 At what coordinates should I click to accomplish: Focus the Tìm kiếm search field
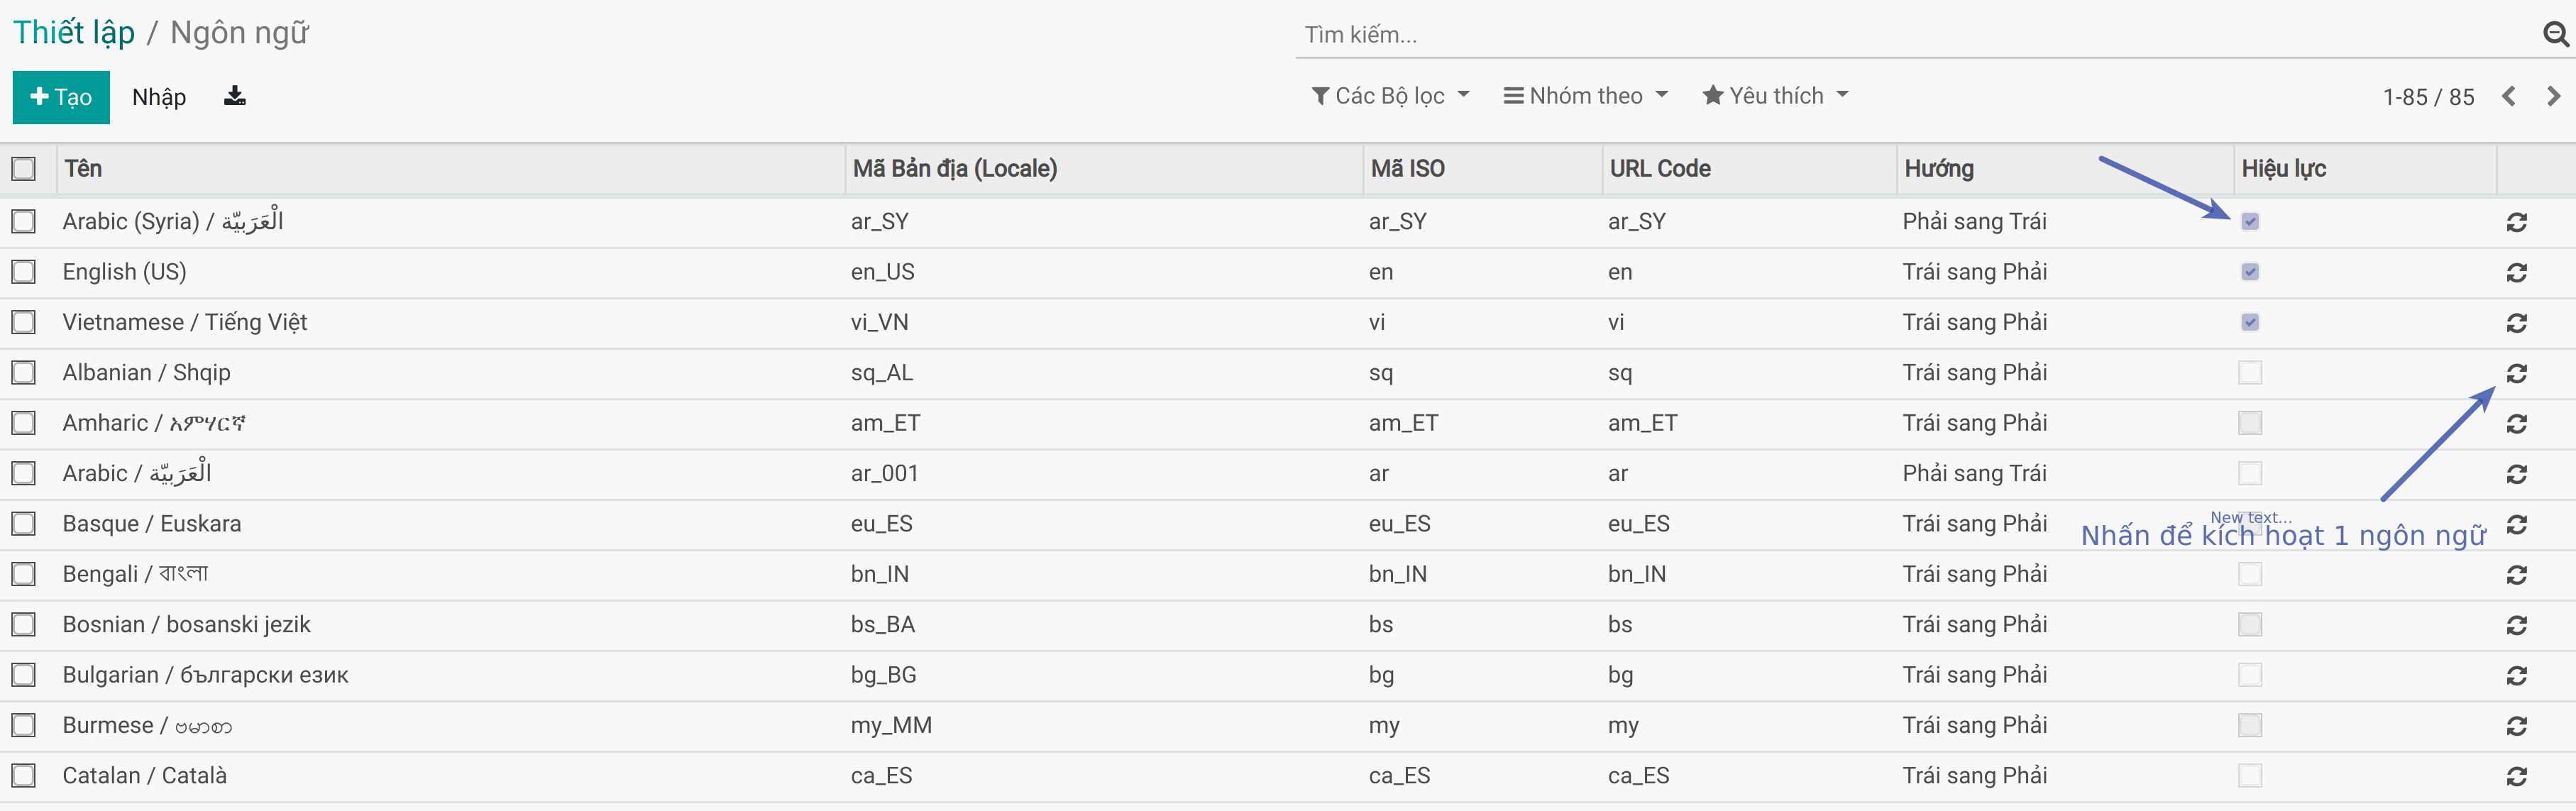1900,35
